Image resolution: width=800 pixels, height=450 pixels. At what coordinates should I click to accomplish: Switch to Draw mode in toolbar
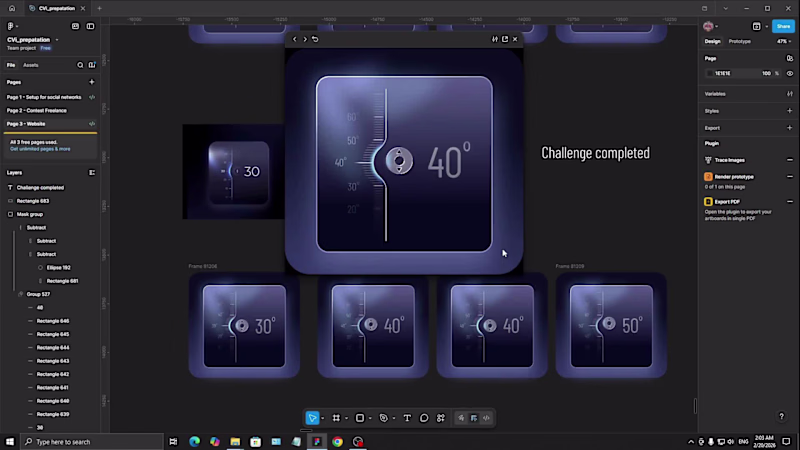(461, 418)
